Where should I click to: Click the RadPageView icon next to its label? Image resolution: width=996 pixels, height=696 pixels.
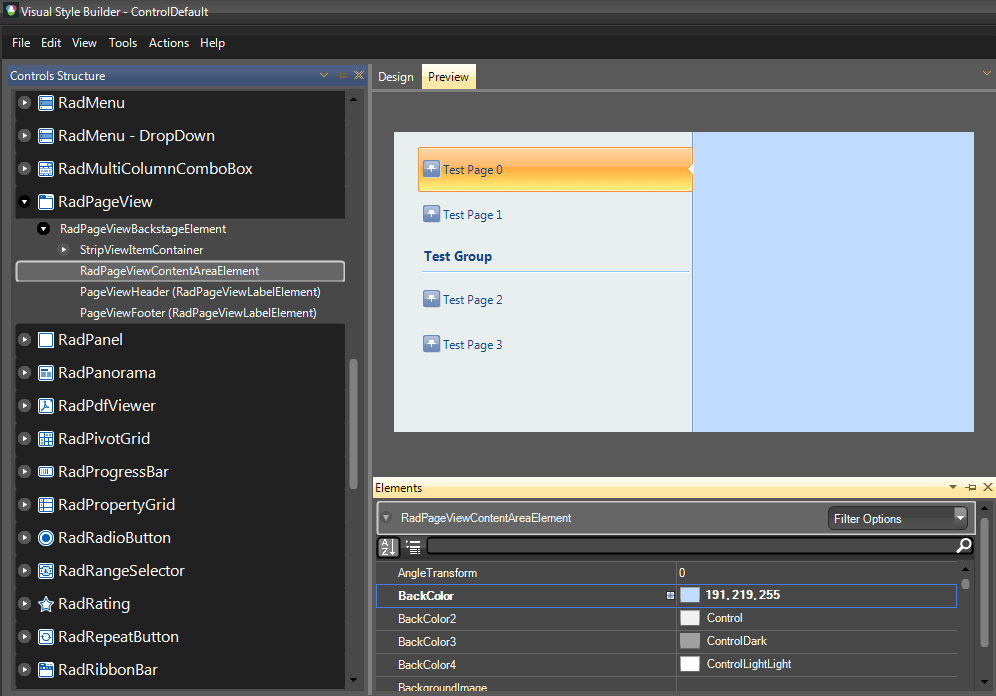(x=44, y=201)
